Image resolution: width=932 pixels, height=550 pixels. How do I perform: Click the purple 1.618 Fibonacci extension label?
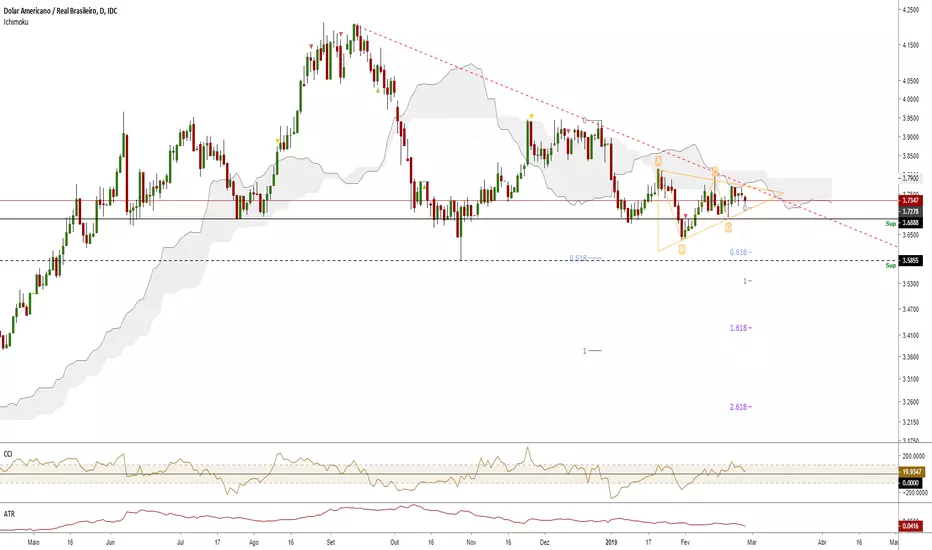pos(738,328)
